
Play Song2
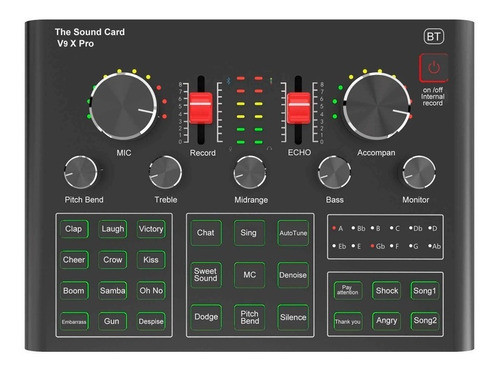tap(424, 321)
